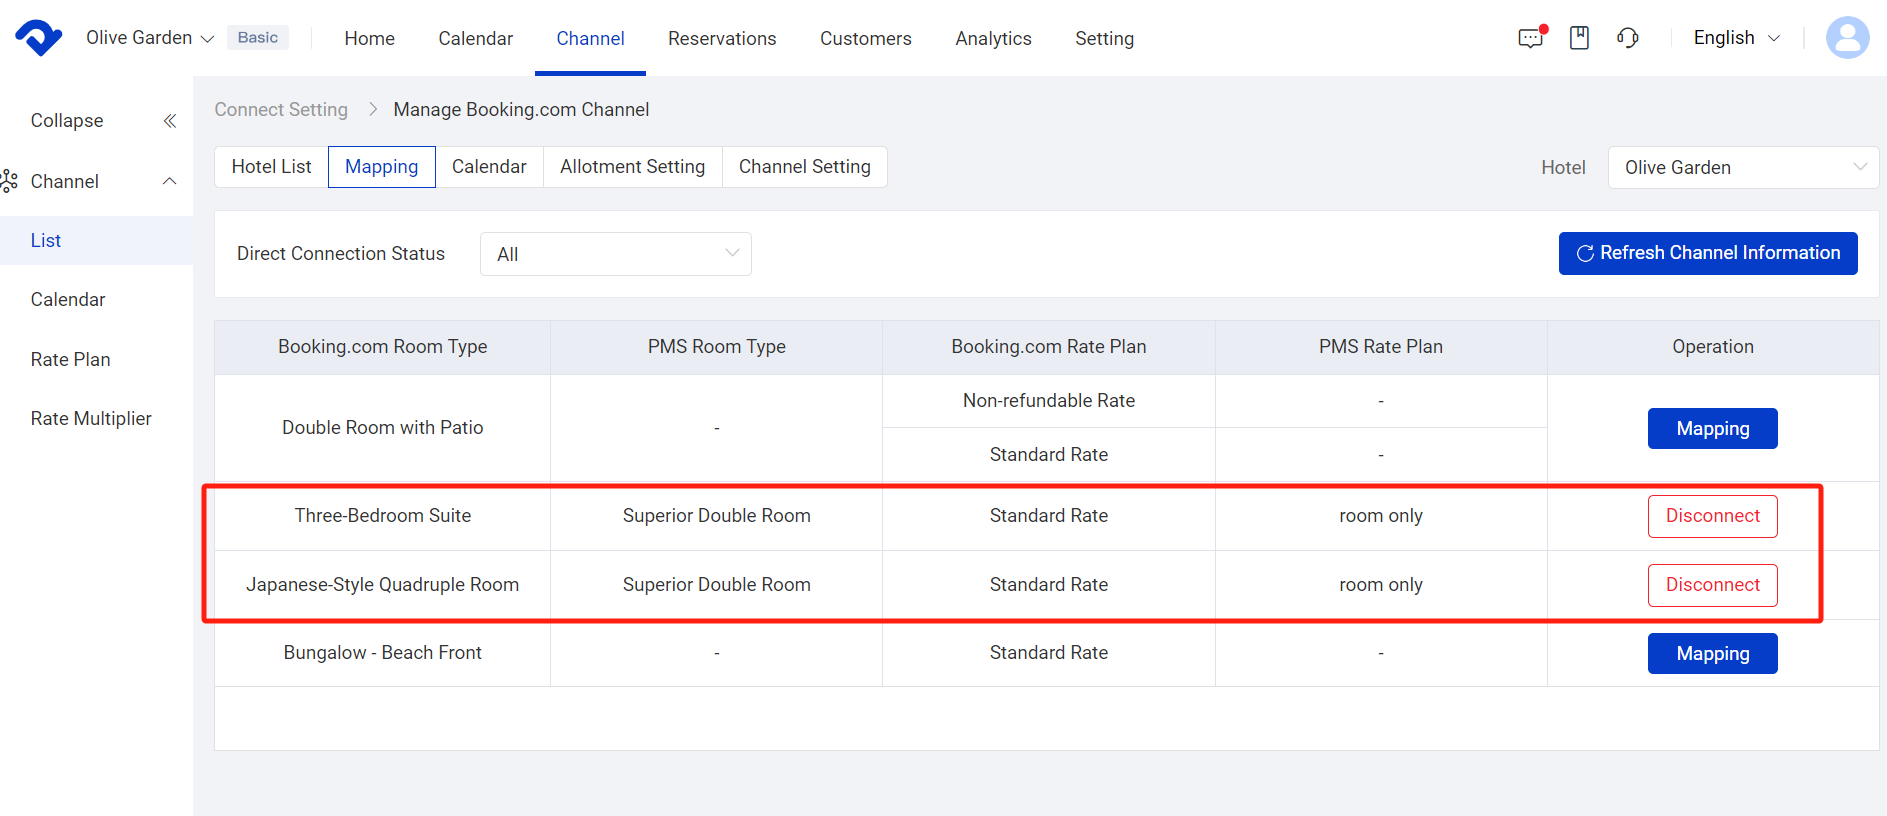Open the Reservations menu
This screenshot has height=816, width=1887.
(721, 38)
